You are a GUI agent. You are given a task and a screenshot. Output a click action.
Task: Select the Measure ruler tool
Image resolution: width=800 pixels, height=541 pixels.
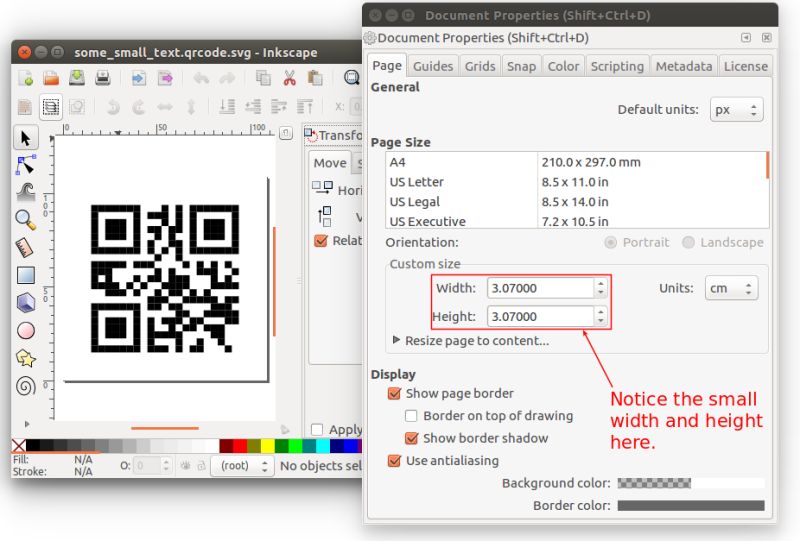(x=26, y=248)
